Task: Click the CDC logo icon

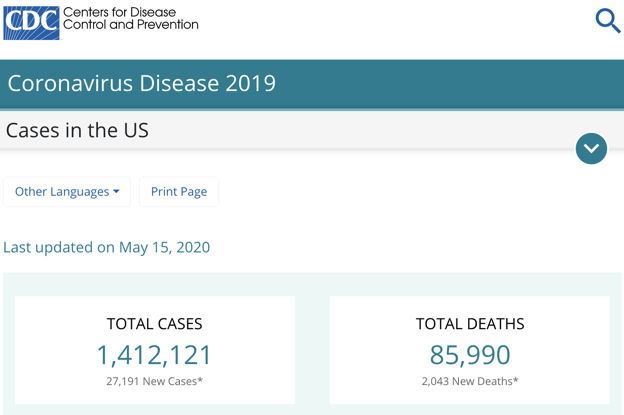Action: [x=31, y=21]
